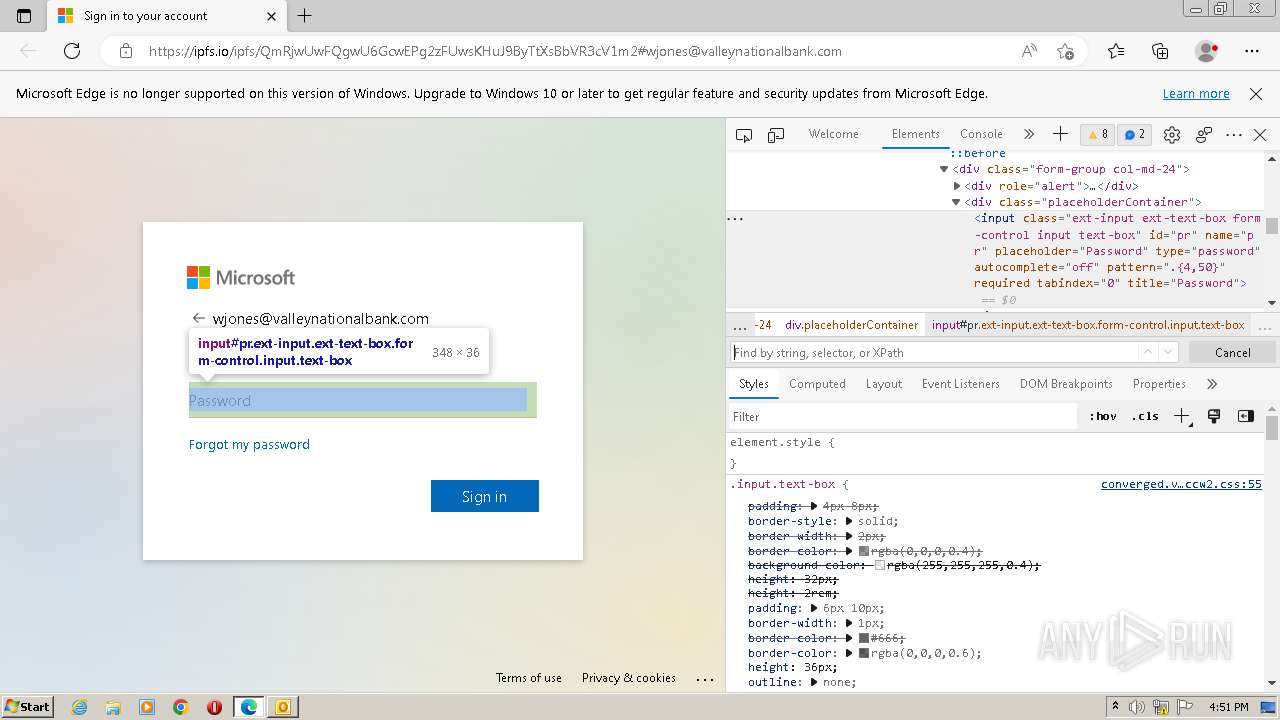The height and width of the screenshot is (720, 1280).
Task: Click back arrow next to wjones email
Action: [198, 319]
